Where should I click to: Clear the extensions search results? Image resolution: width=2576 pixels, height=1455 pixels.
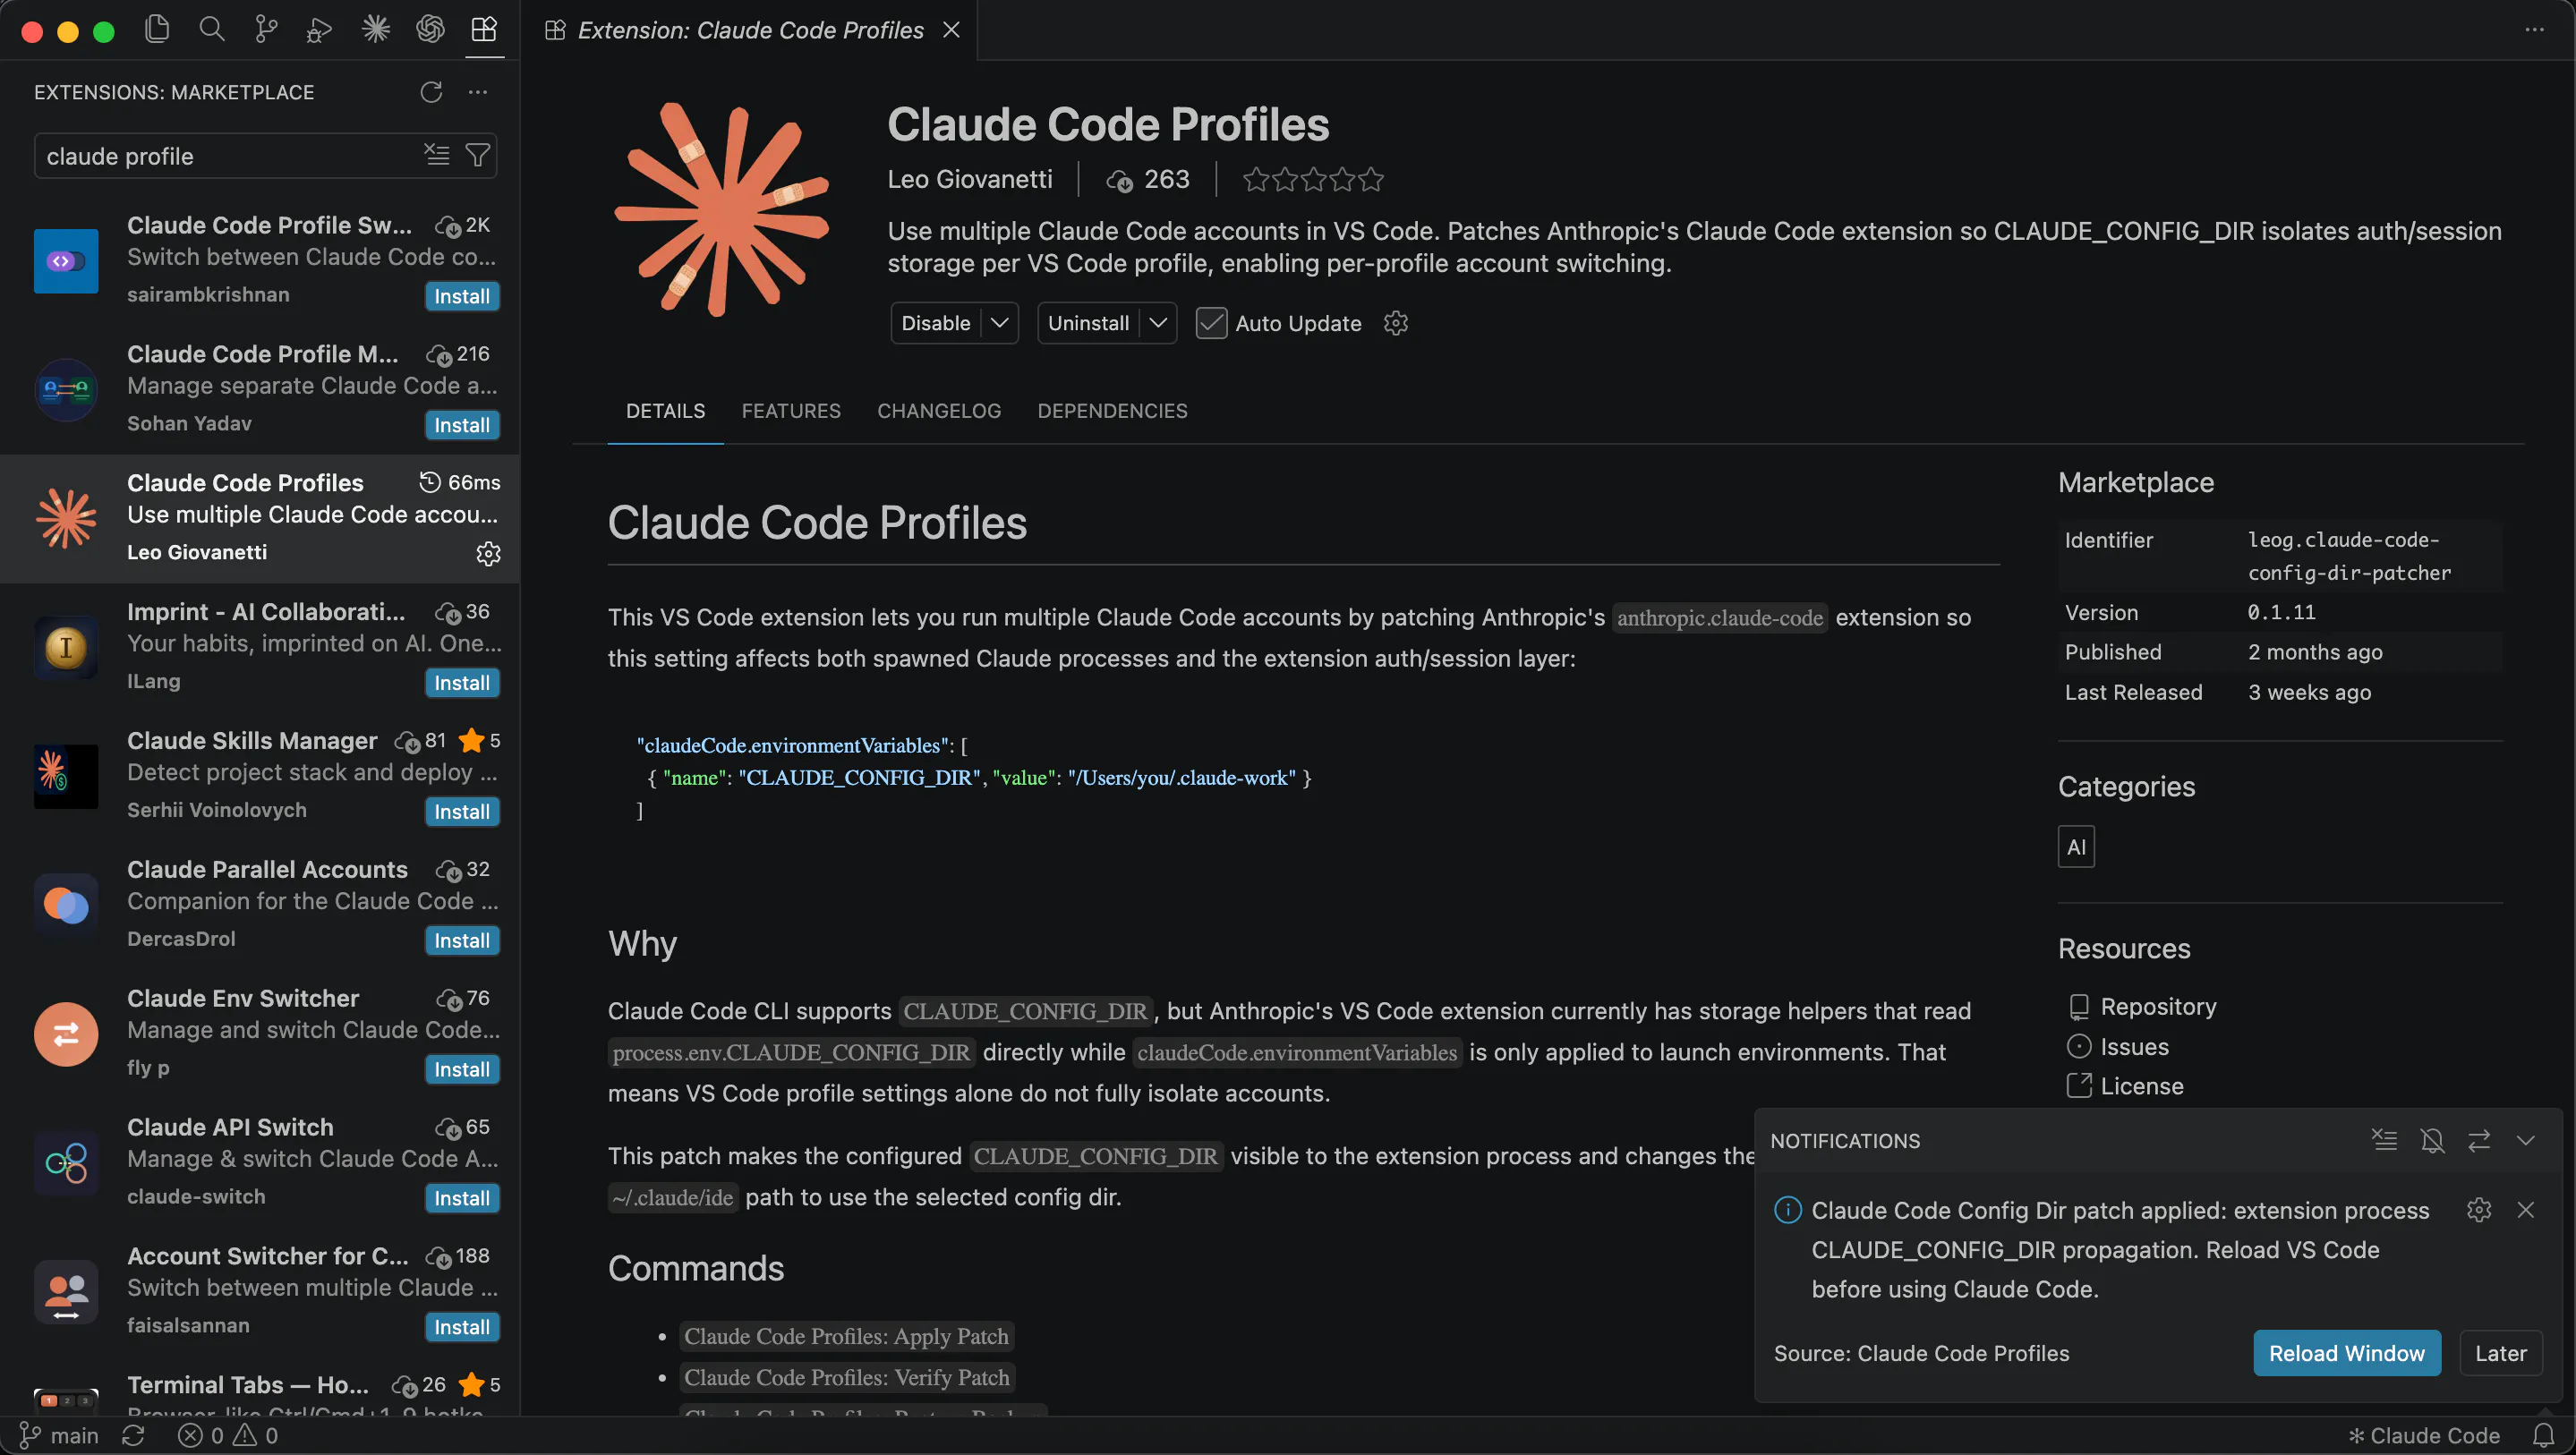[437, 155]
